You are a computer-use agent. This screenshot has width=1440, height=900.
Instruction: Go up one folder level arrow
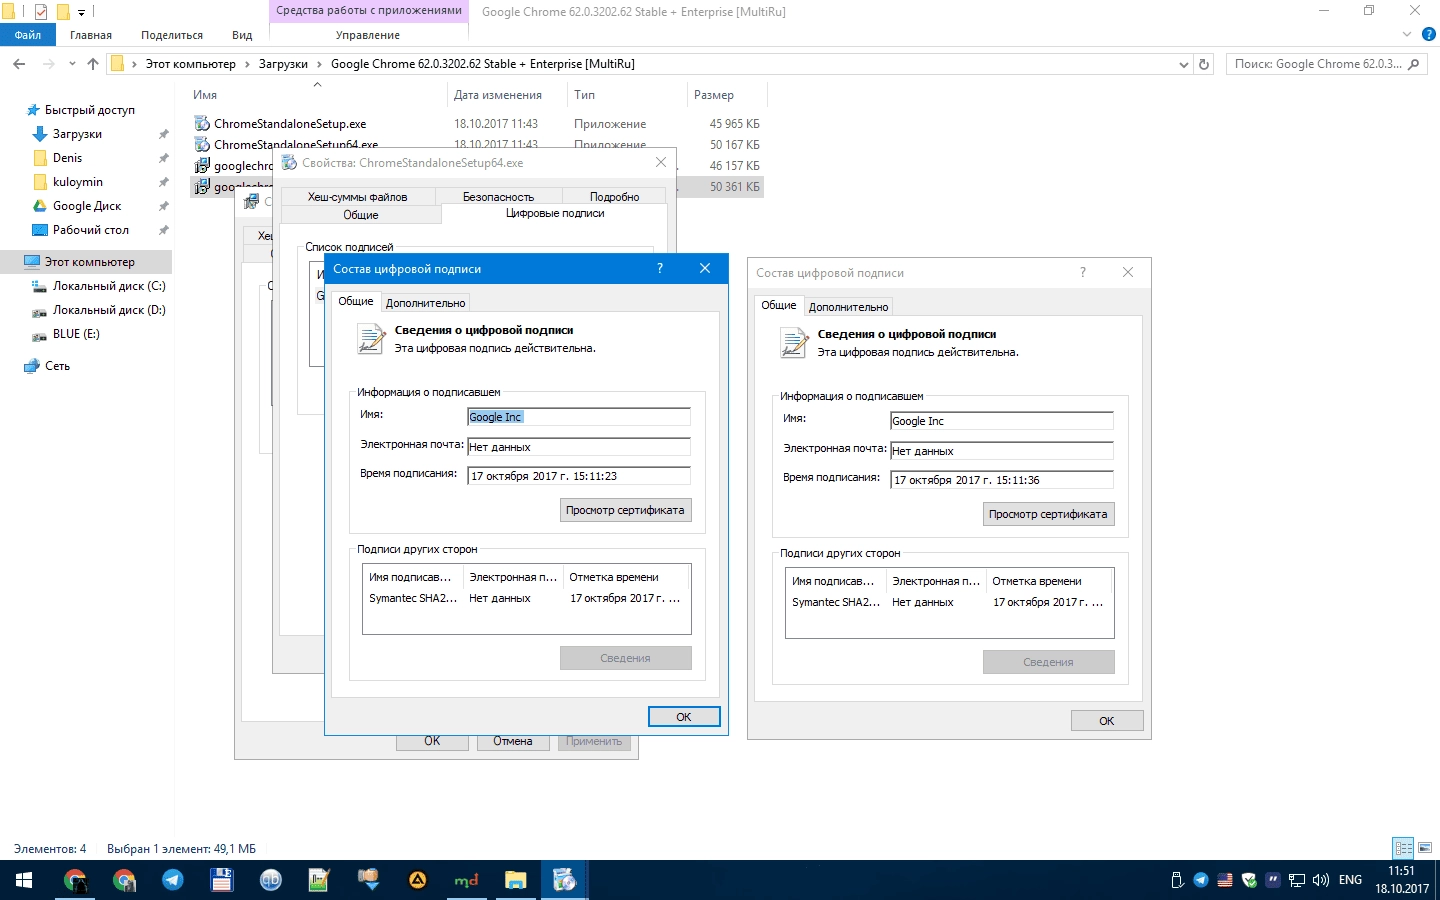click(93, 64)
